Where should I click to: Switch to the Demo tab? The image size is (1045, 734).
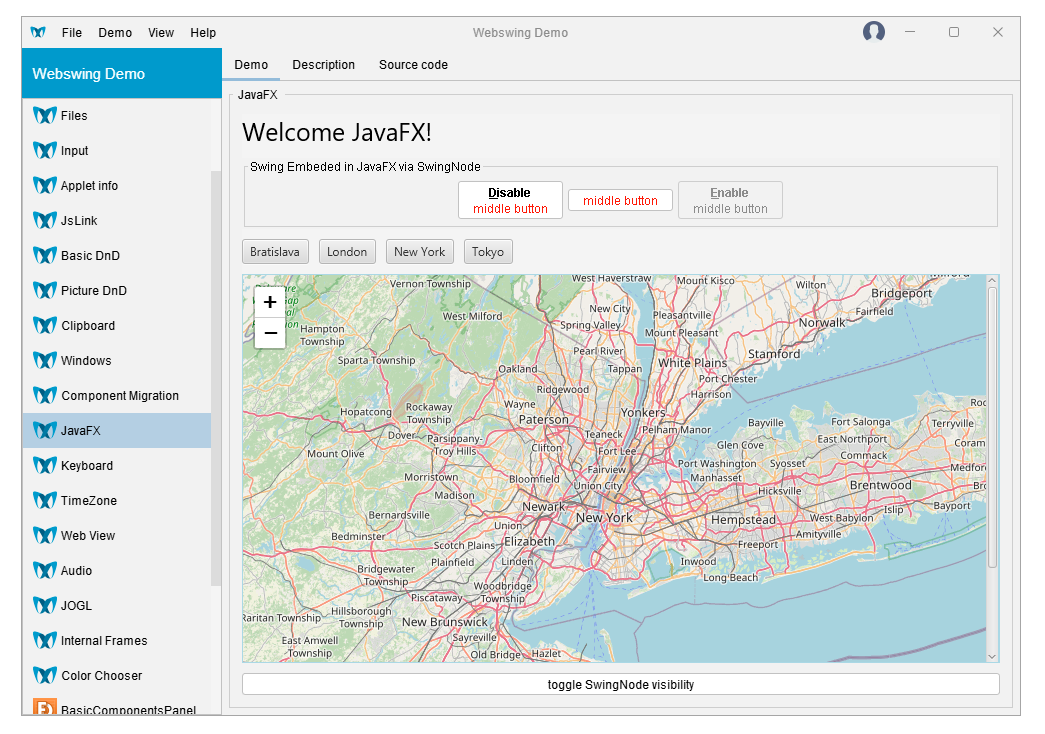coord(251,65)
